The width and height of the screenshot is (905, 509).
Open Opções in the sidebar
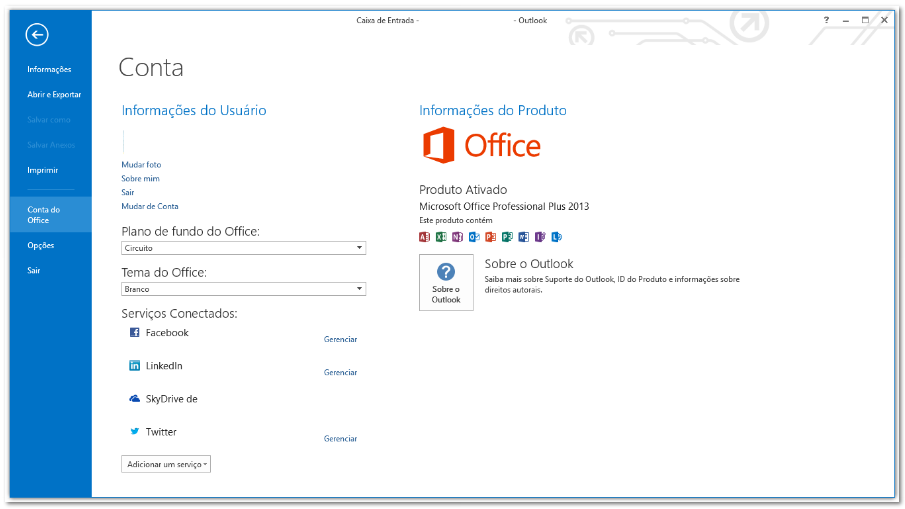pos(40,245)
